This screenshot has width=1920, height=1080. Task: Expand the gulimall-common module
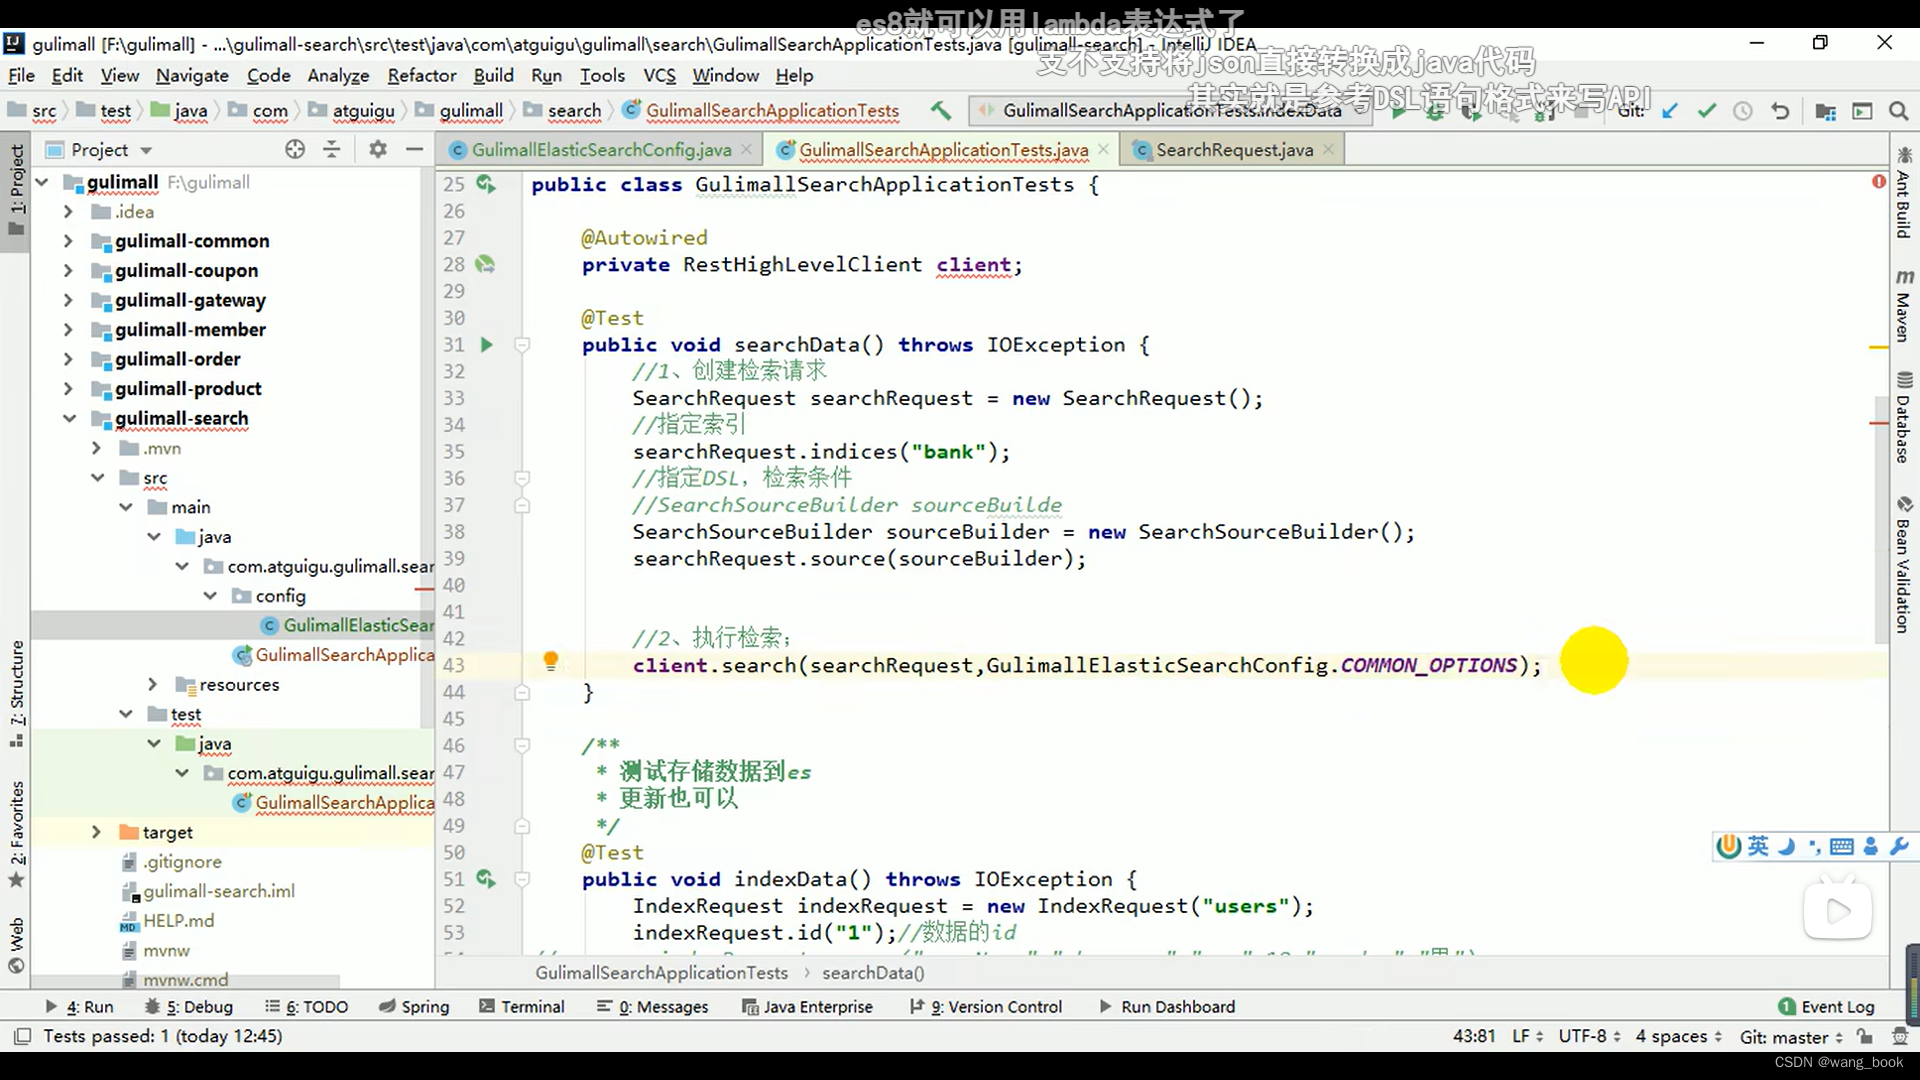[x=67, y=241]
